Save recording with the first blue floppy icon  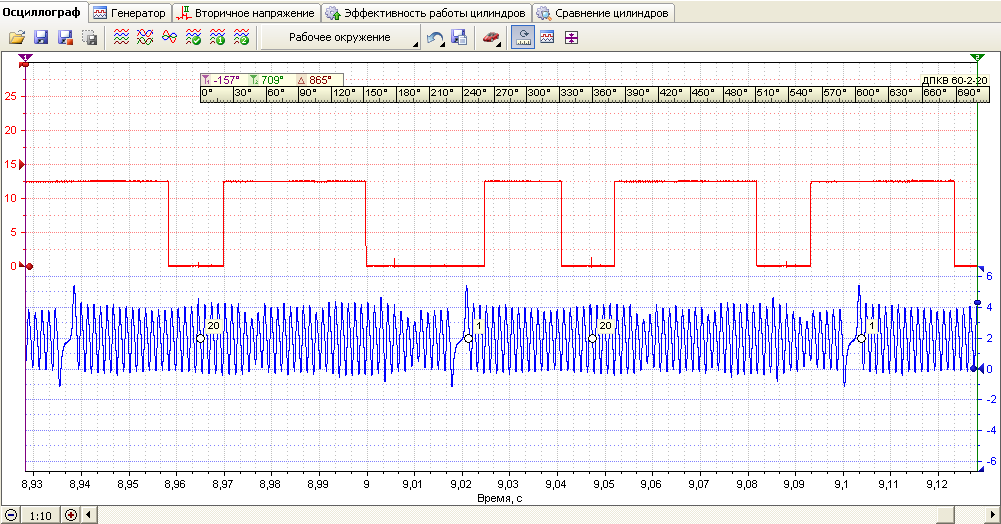coord(41,38)
